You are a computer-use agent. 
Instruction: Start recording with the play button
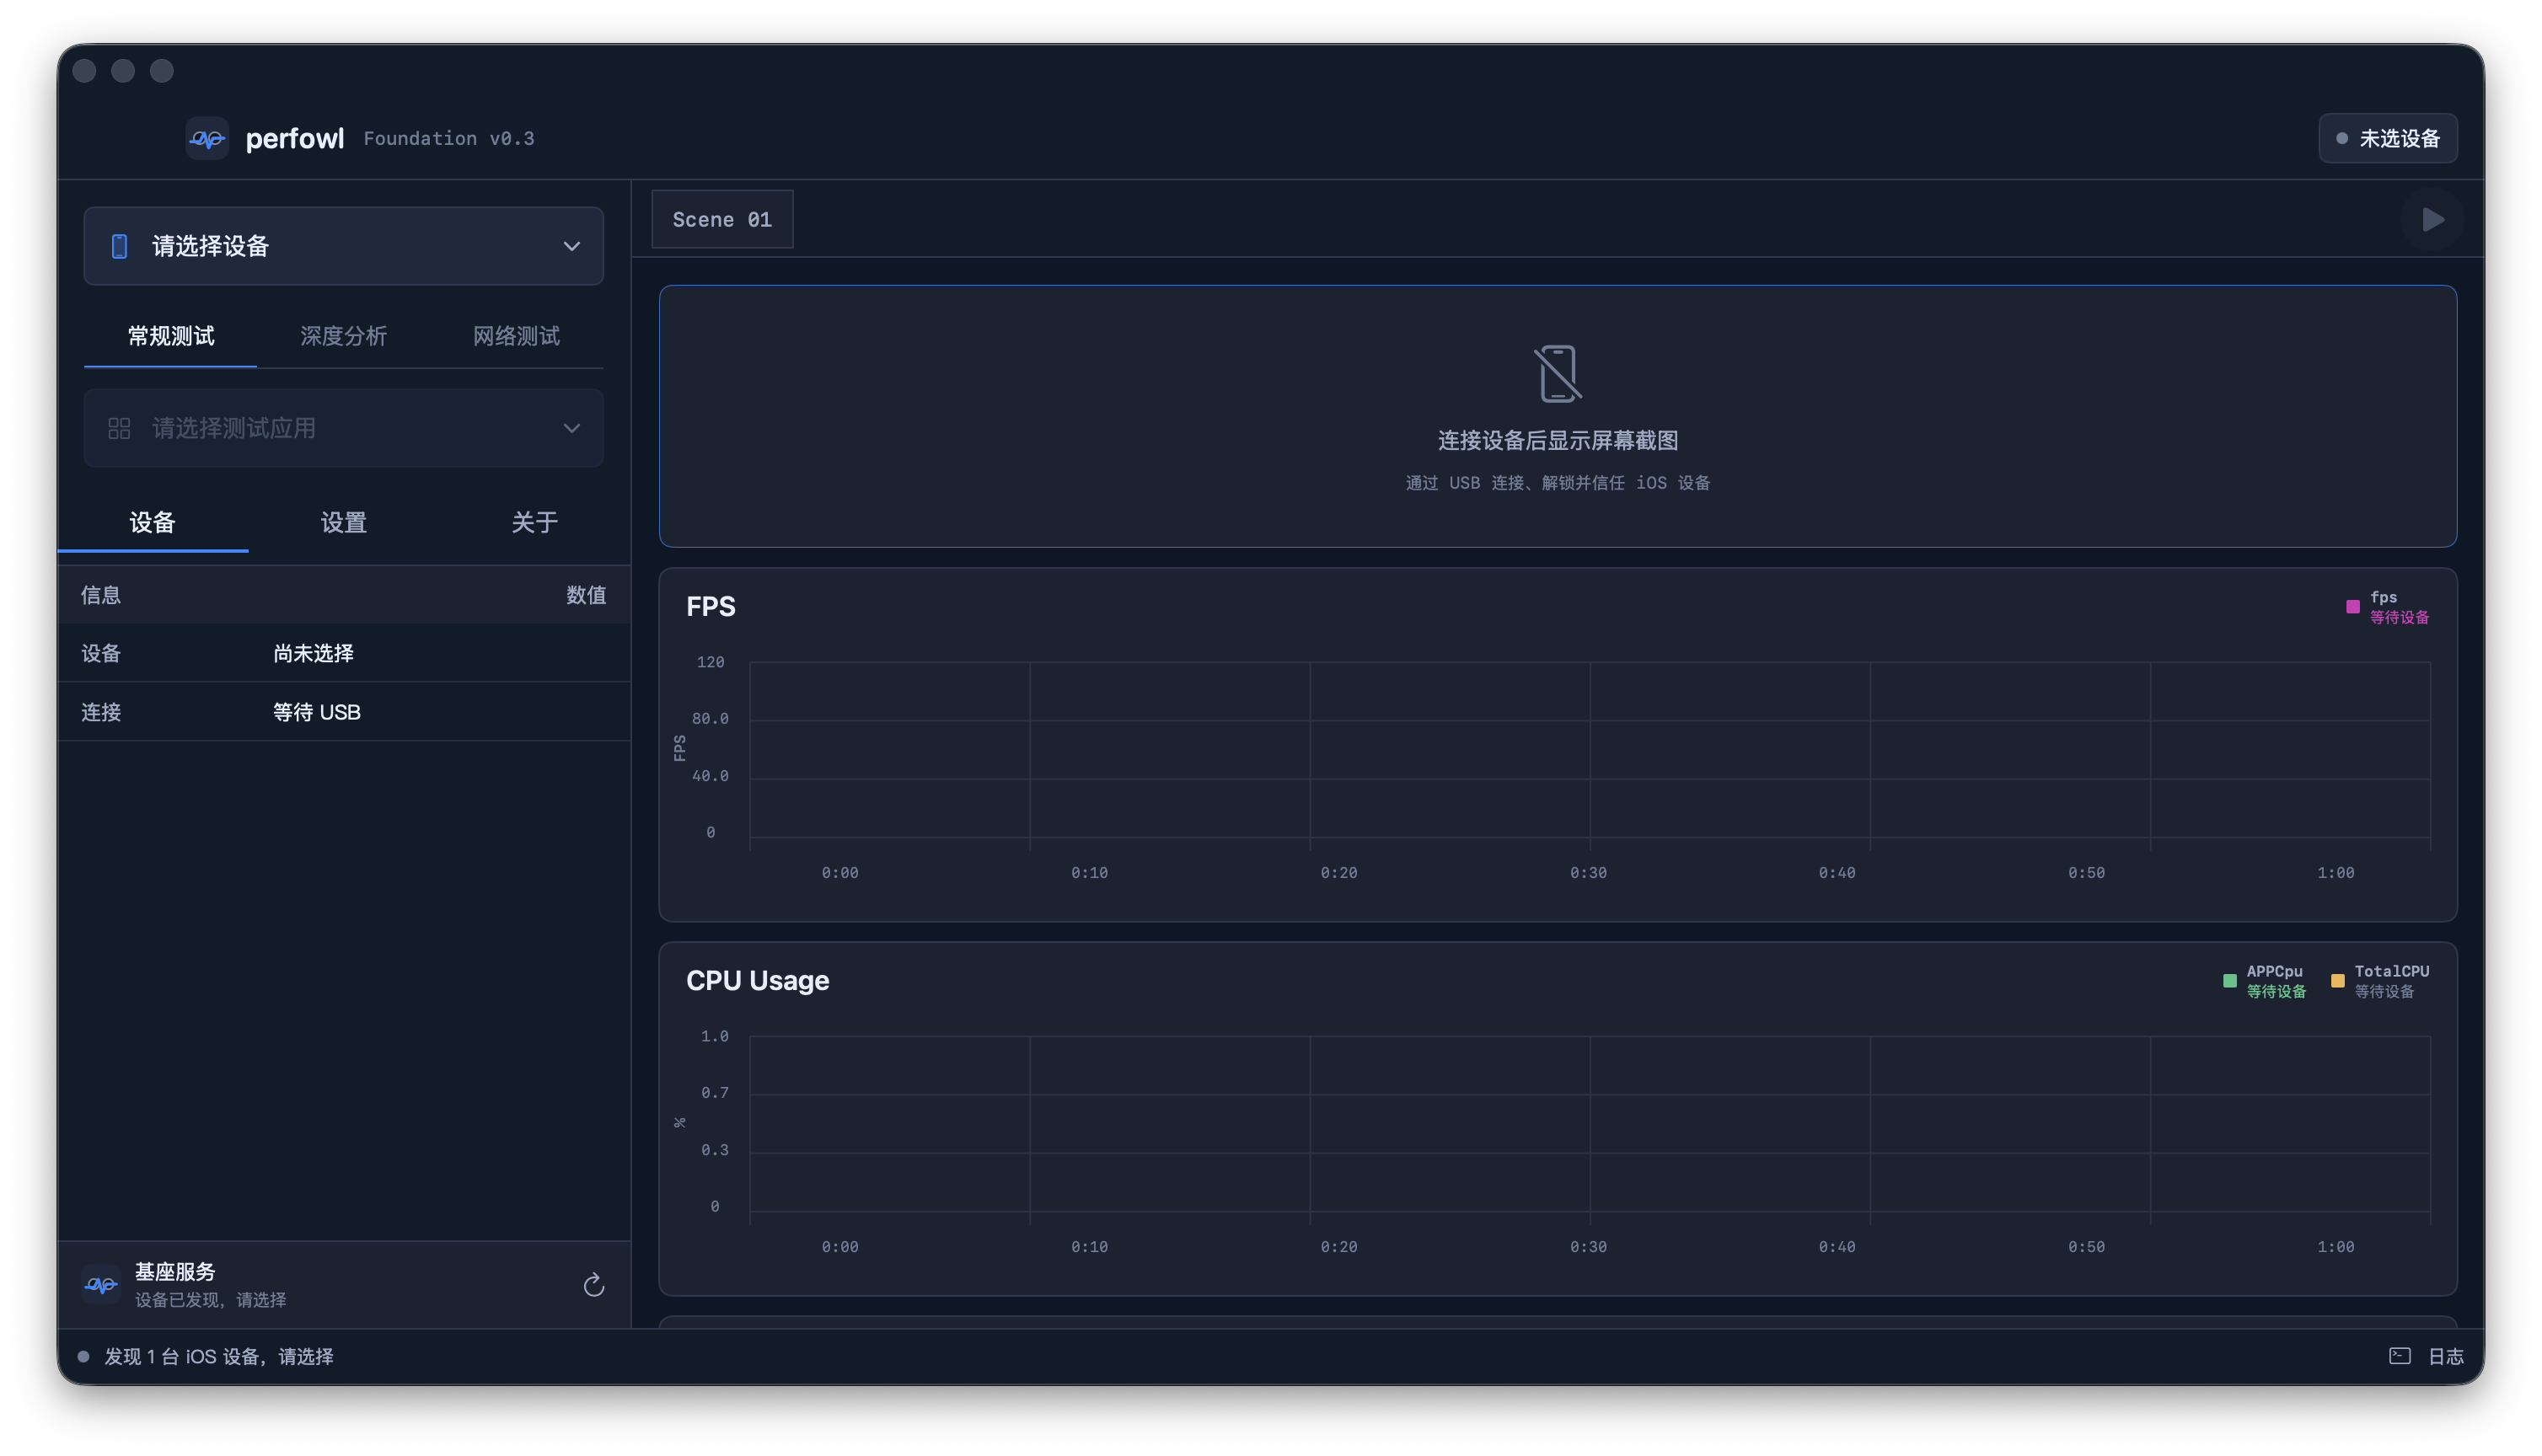tap(2432, 219)
